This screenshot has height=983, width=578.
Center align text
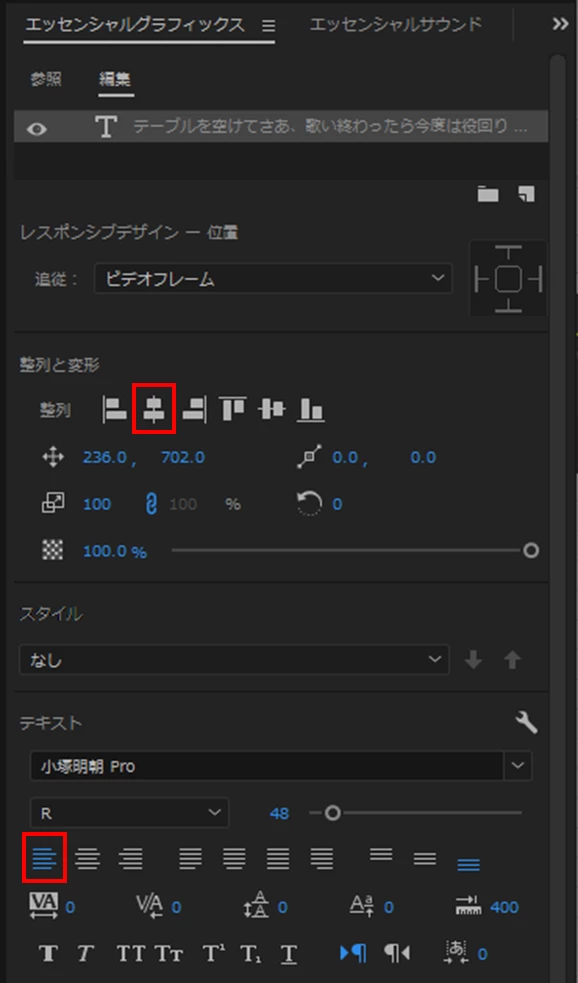point(87,858)
